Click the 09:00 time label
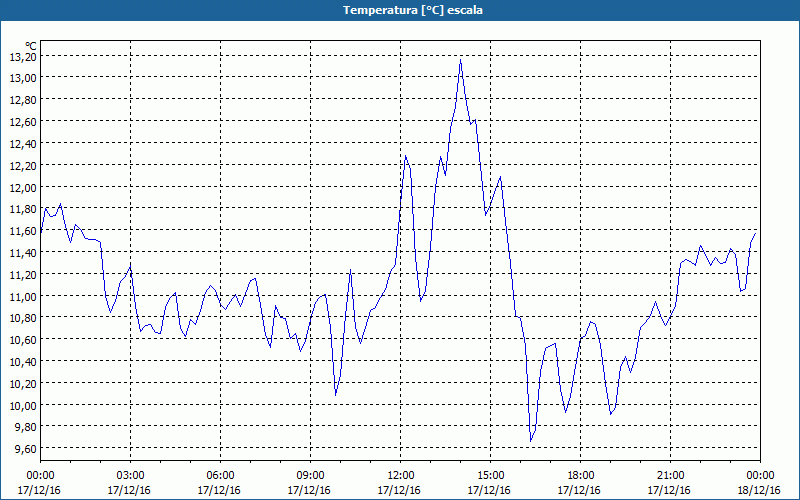Screen dimensions: 800x500 310,476
